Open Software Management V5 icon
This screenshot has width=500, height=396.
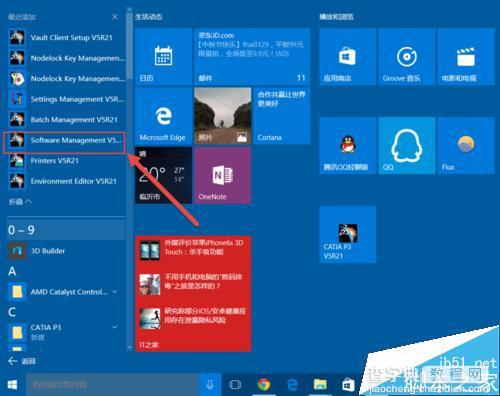17,140
